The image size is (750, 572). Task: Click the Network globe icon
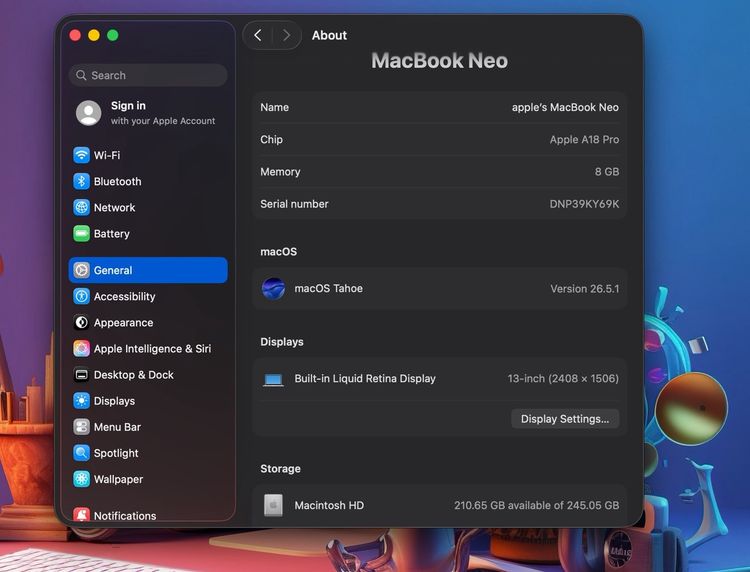tap(81, 208)
